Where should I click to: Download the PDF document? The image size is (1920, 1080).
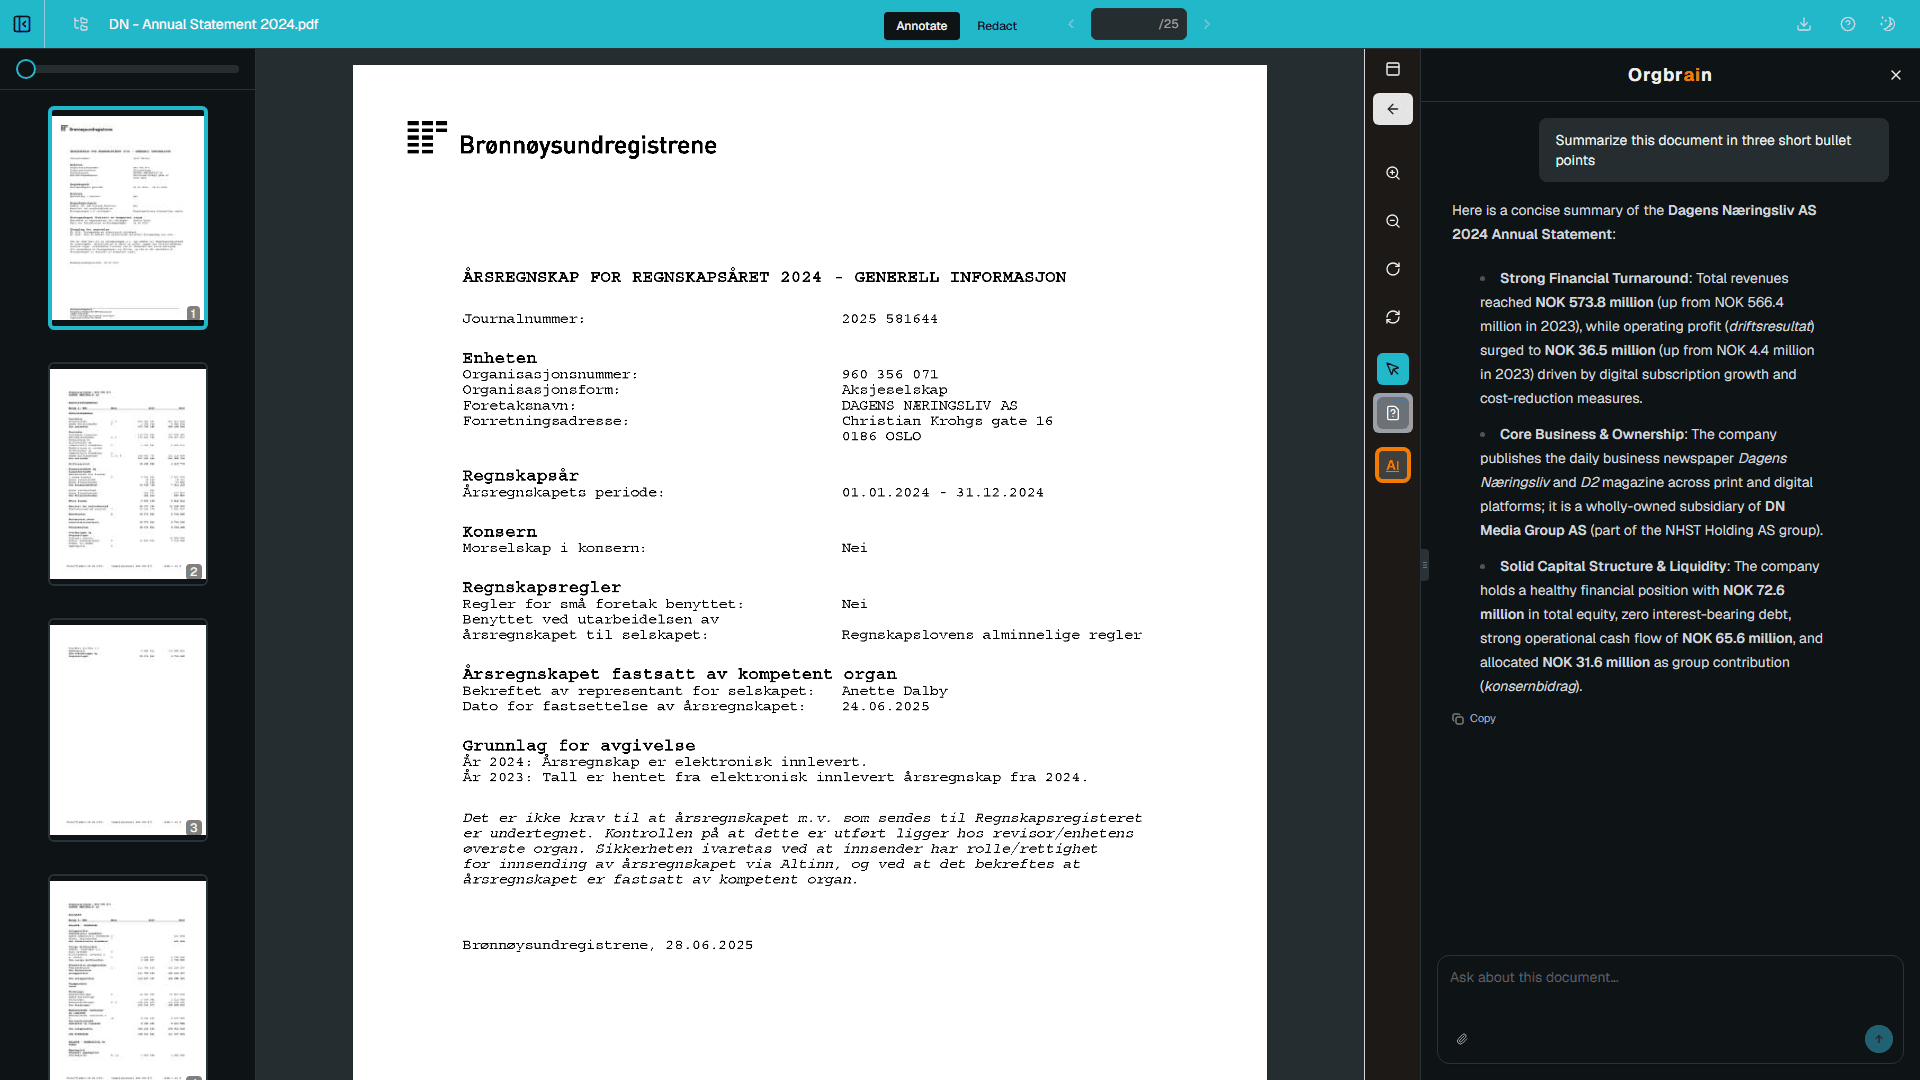coord(1804,24)
